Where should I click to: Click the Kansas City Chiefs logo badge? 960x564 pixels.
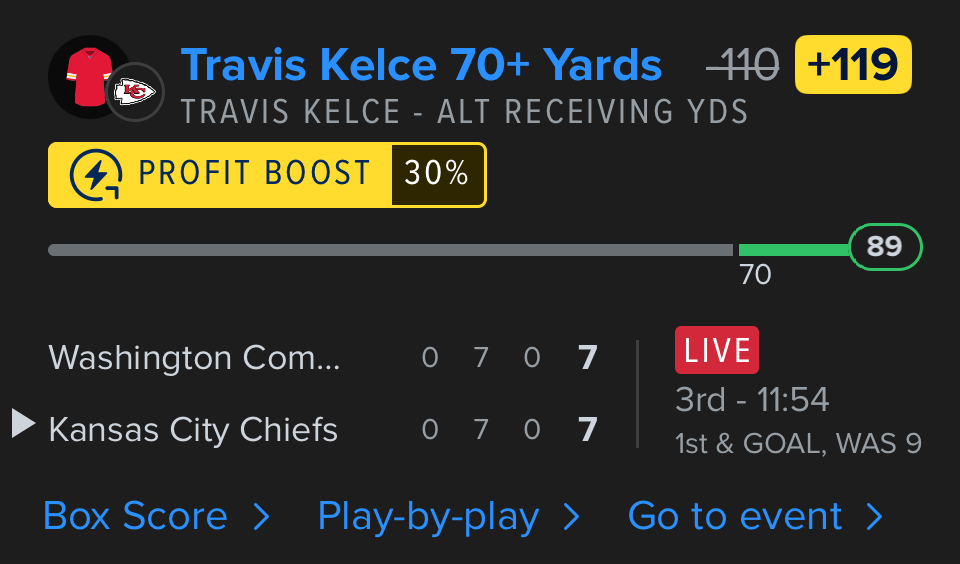(134, 93)
